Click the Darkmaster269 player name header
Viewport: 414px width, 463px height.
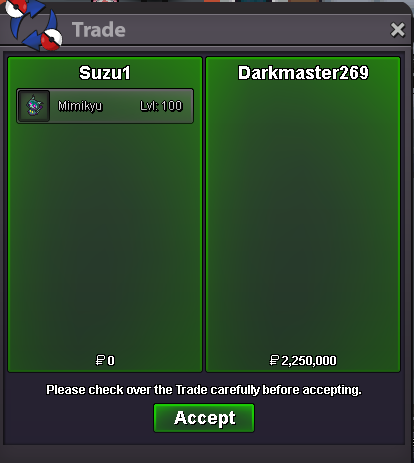pyautogui.click(x=303, y=73)
